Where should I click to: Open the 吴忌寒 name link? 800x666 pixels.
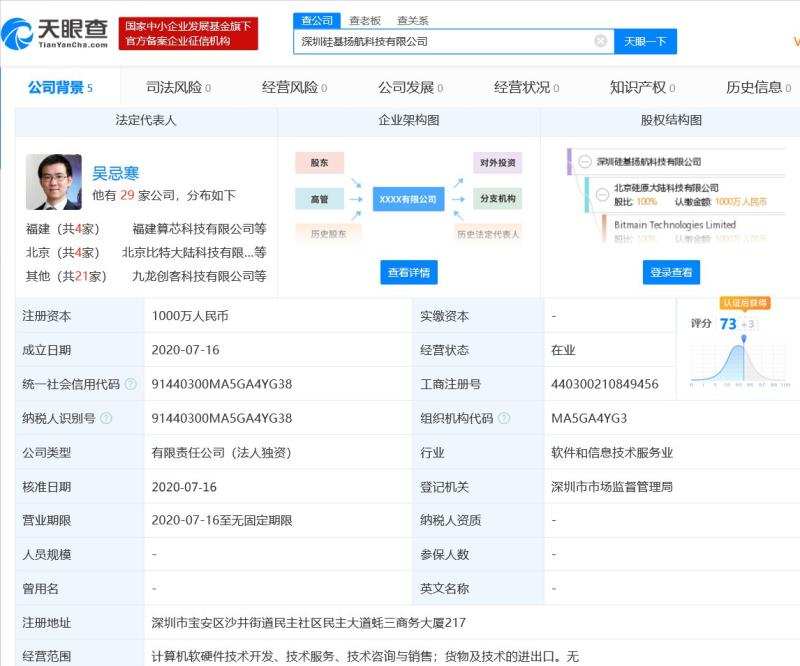click(114, 172)
